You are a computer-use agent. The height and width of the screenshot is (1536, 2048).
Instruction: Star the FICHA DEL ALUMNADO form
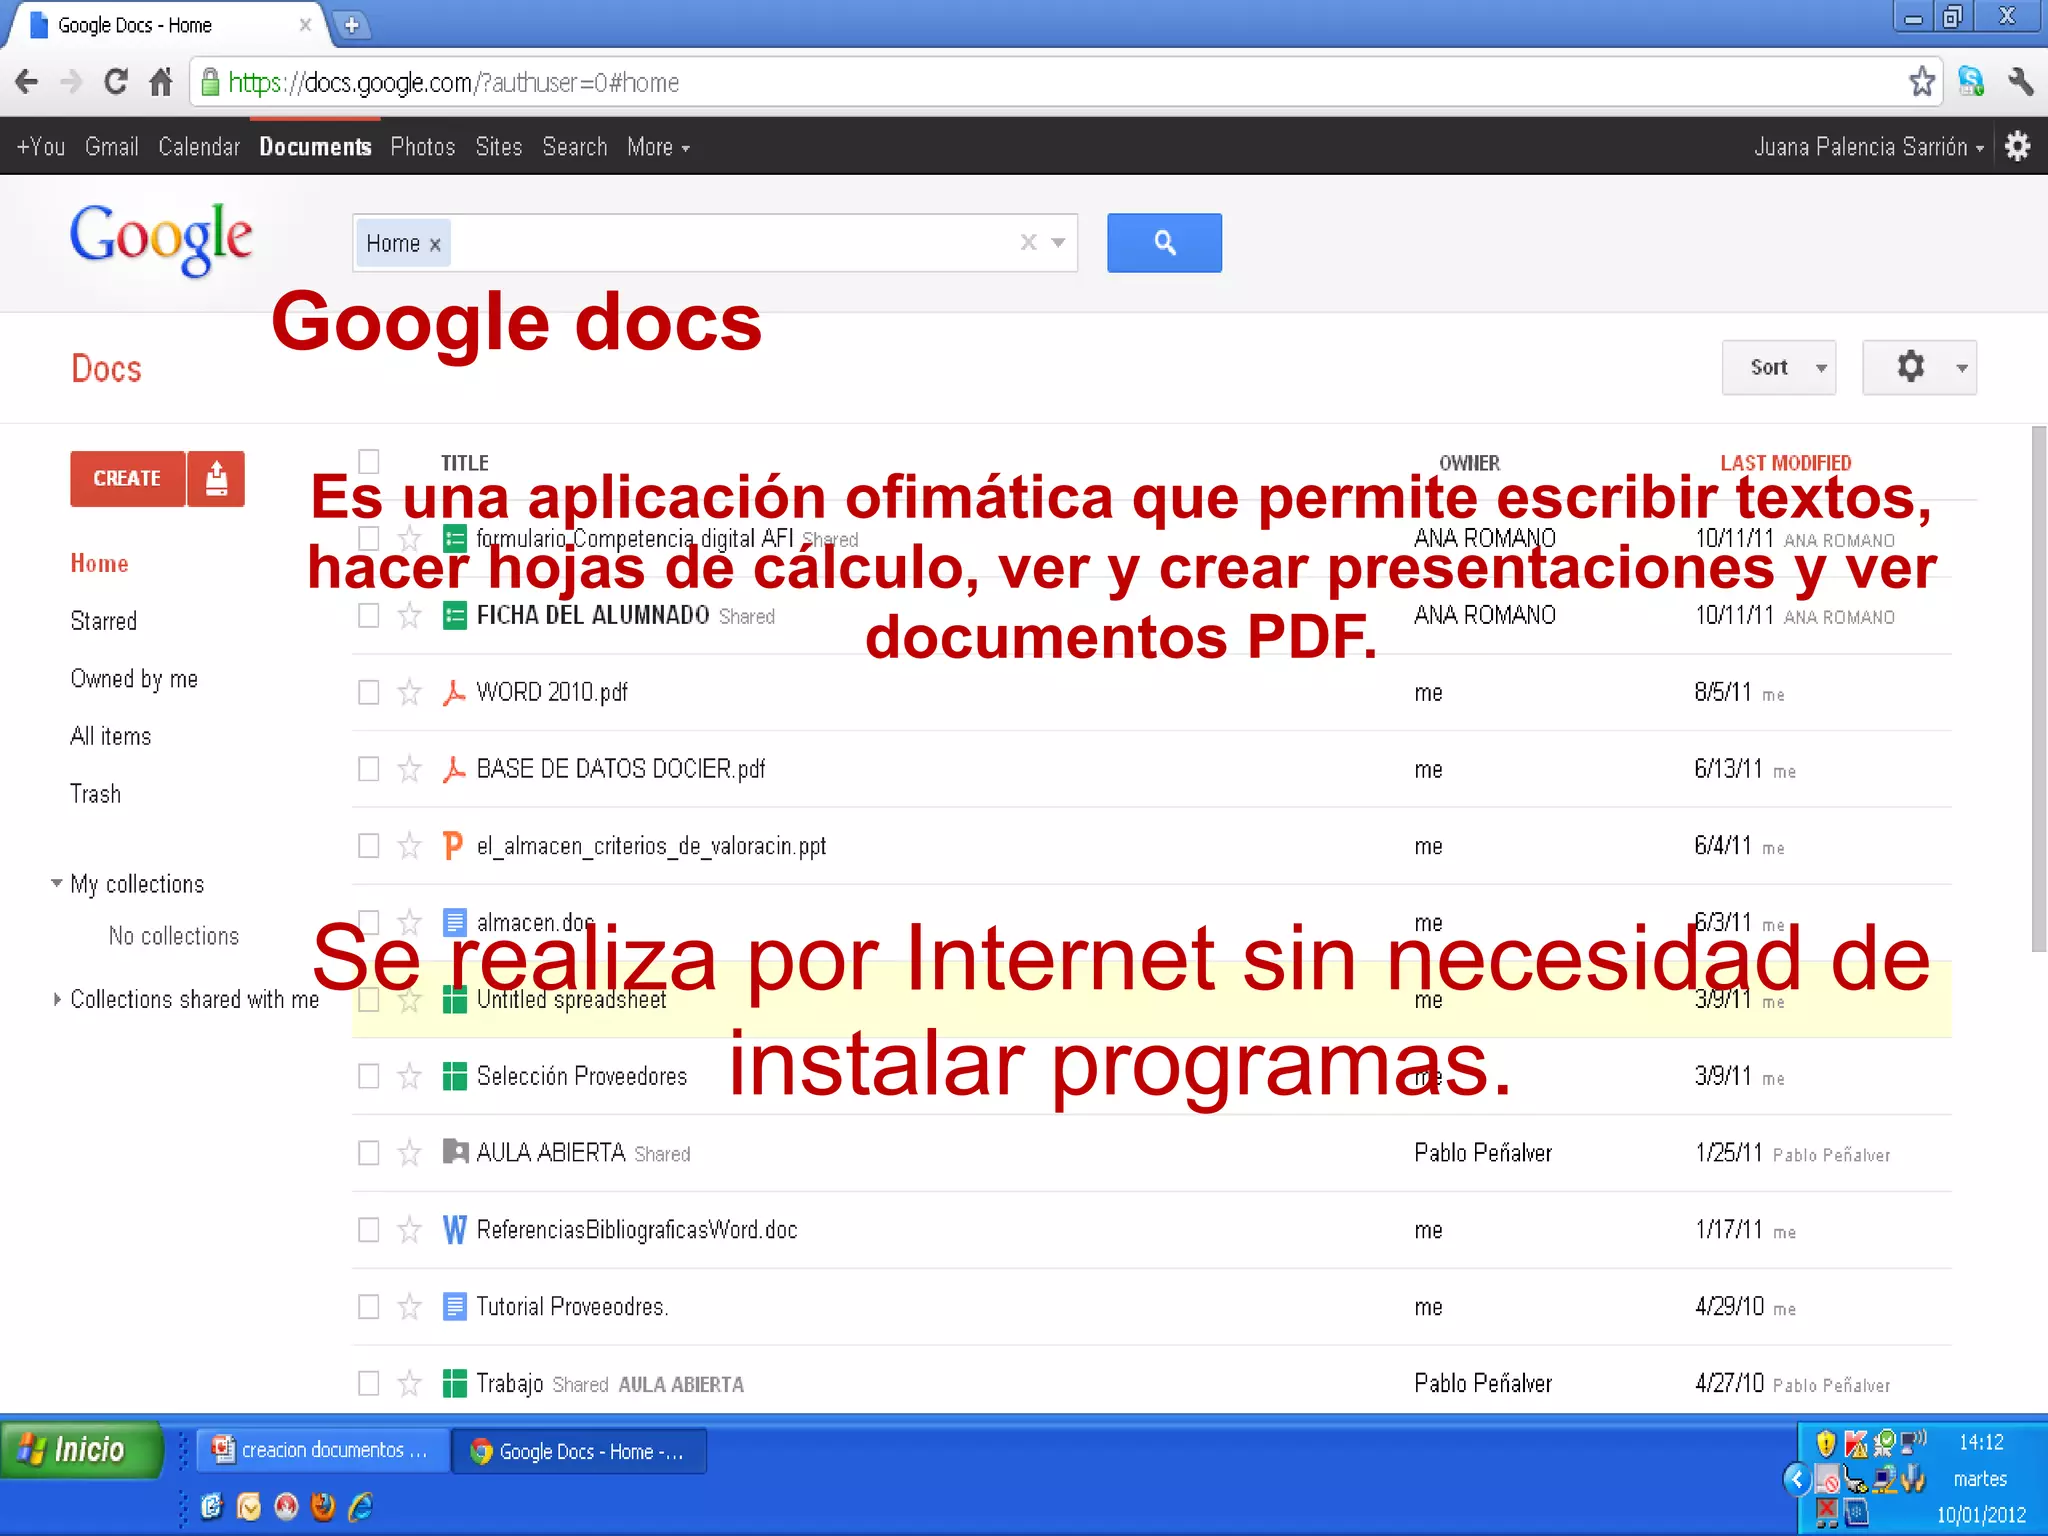coord(409,615)
